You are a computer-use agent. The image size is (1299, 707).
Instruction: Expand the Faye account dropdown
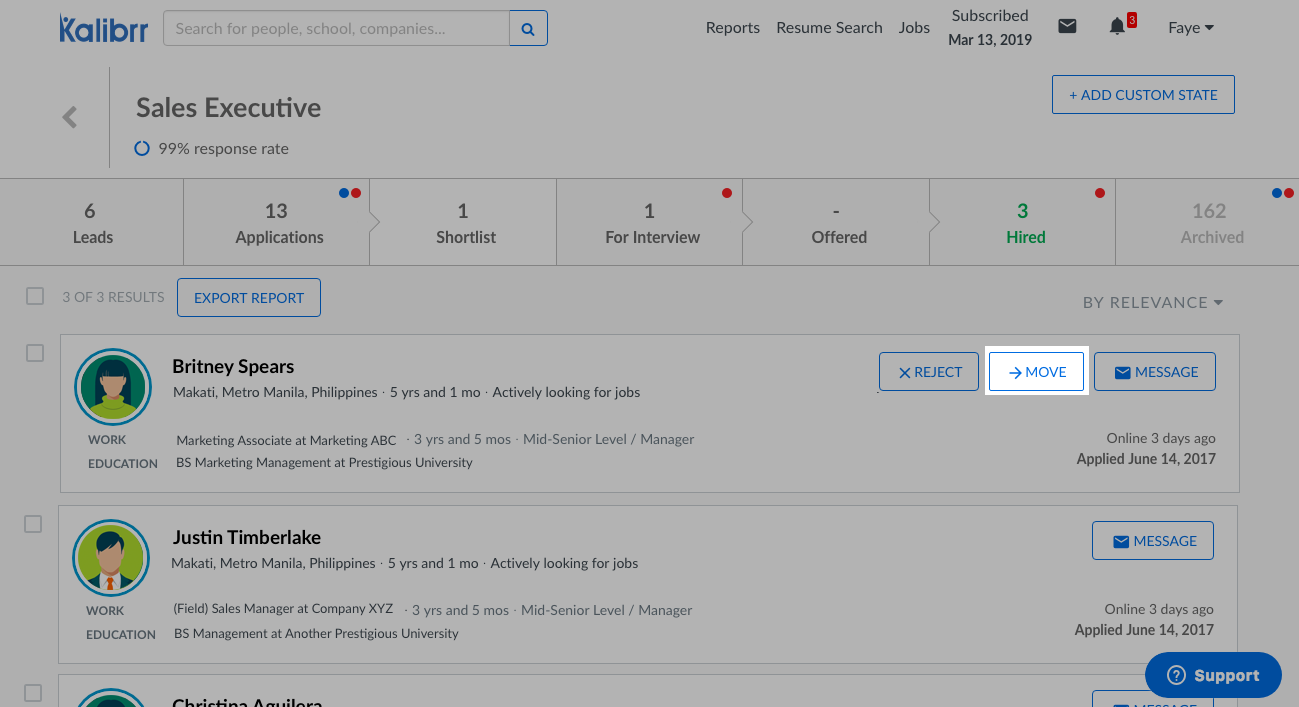(x=1190, y=28)
